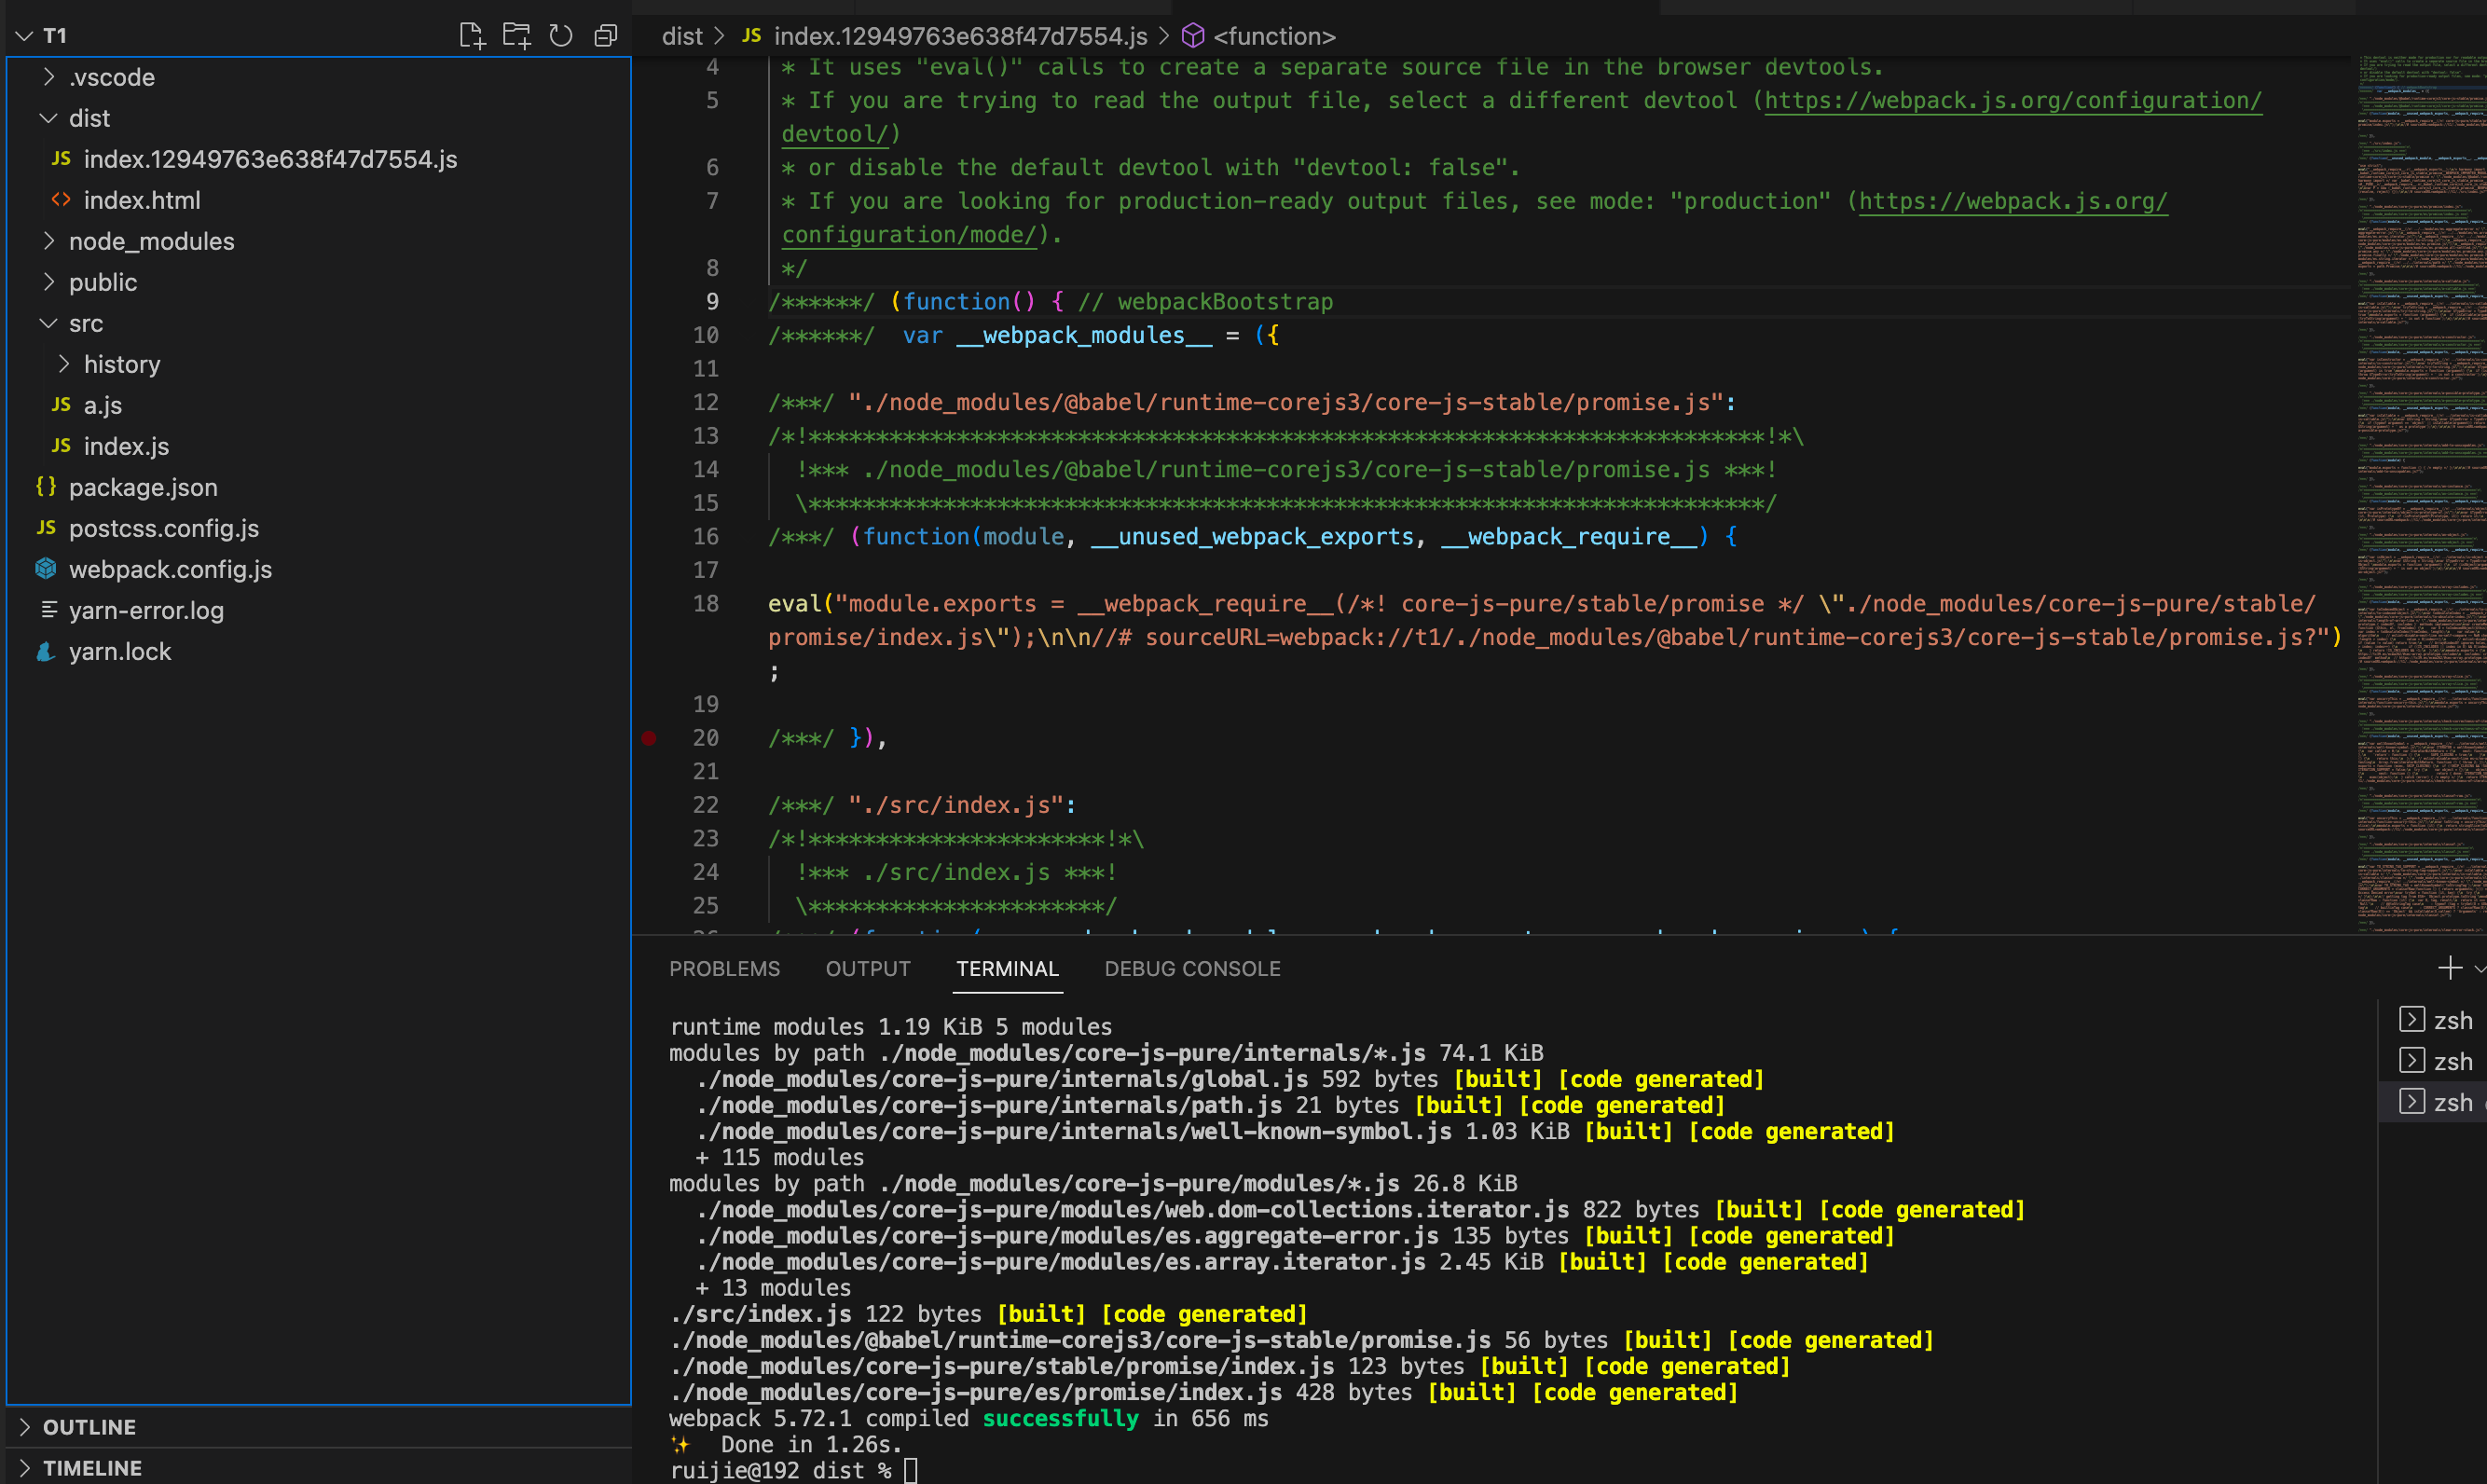Click Refresh Explorer icon
The image size is (2487, 1484).
pos(561,36)
